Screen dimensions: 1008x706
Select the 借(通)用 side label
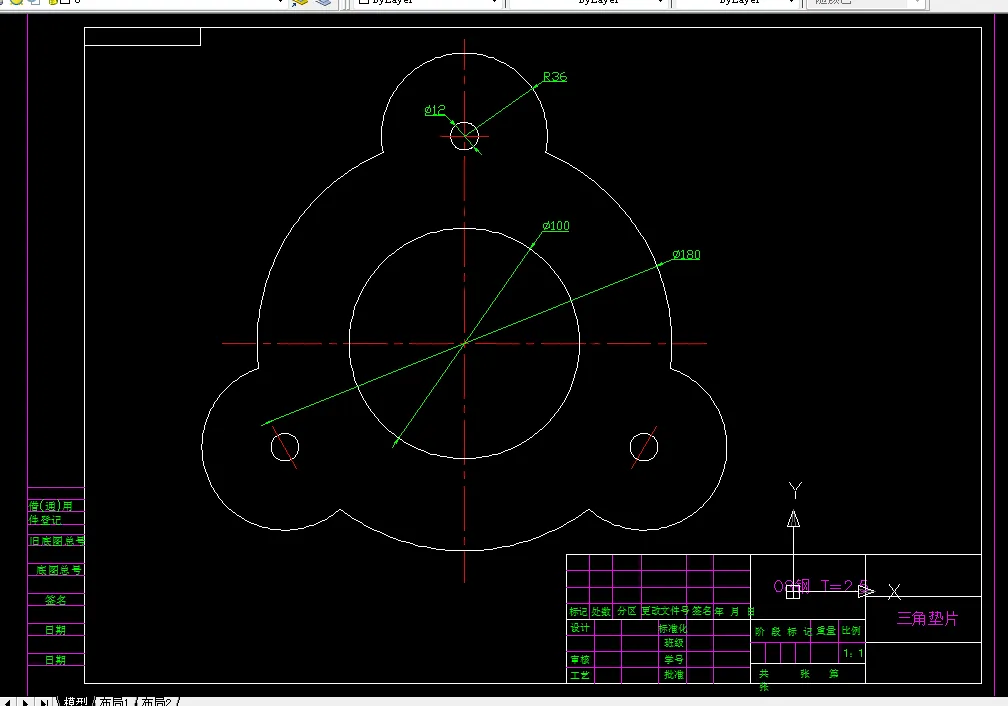[x=50, y=506]
